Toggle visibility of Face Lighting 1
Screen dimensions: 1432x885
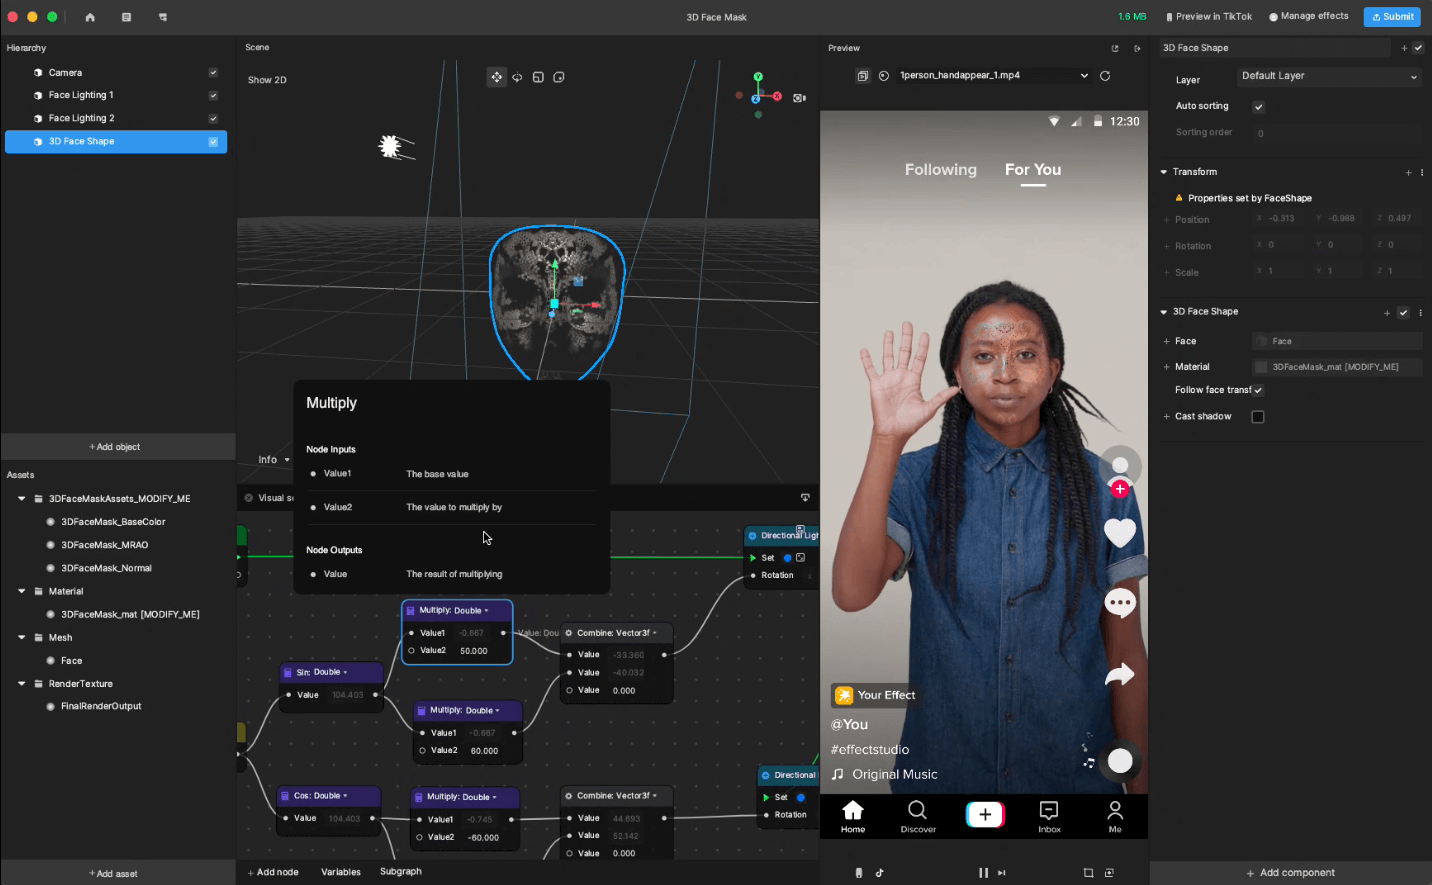coord(213,96)
